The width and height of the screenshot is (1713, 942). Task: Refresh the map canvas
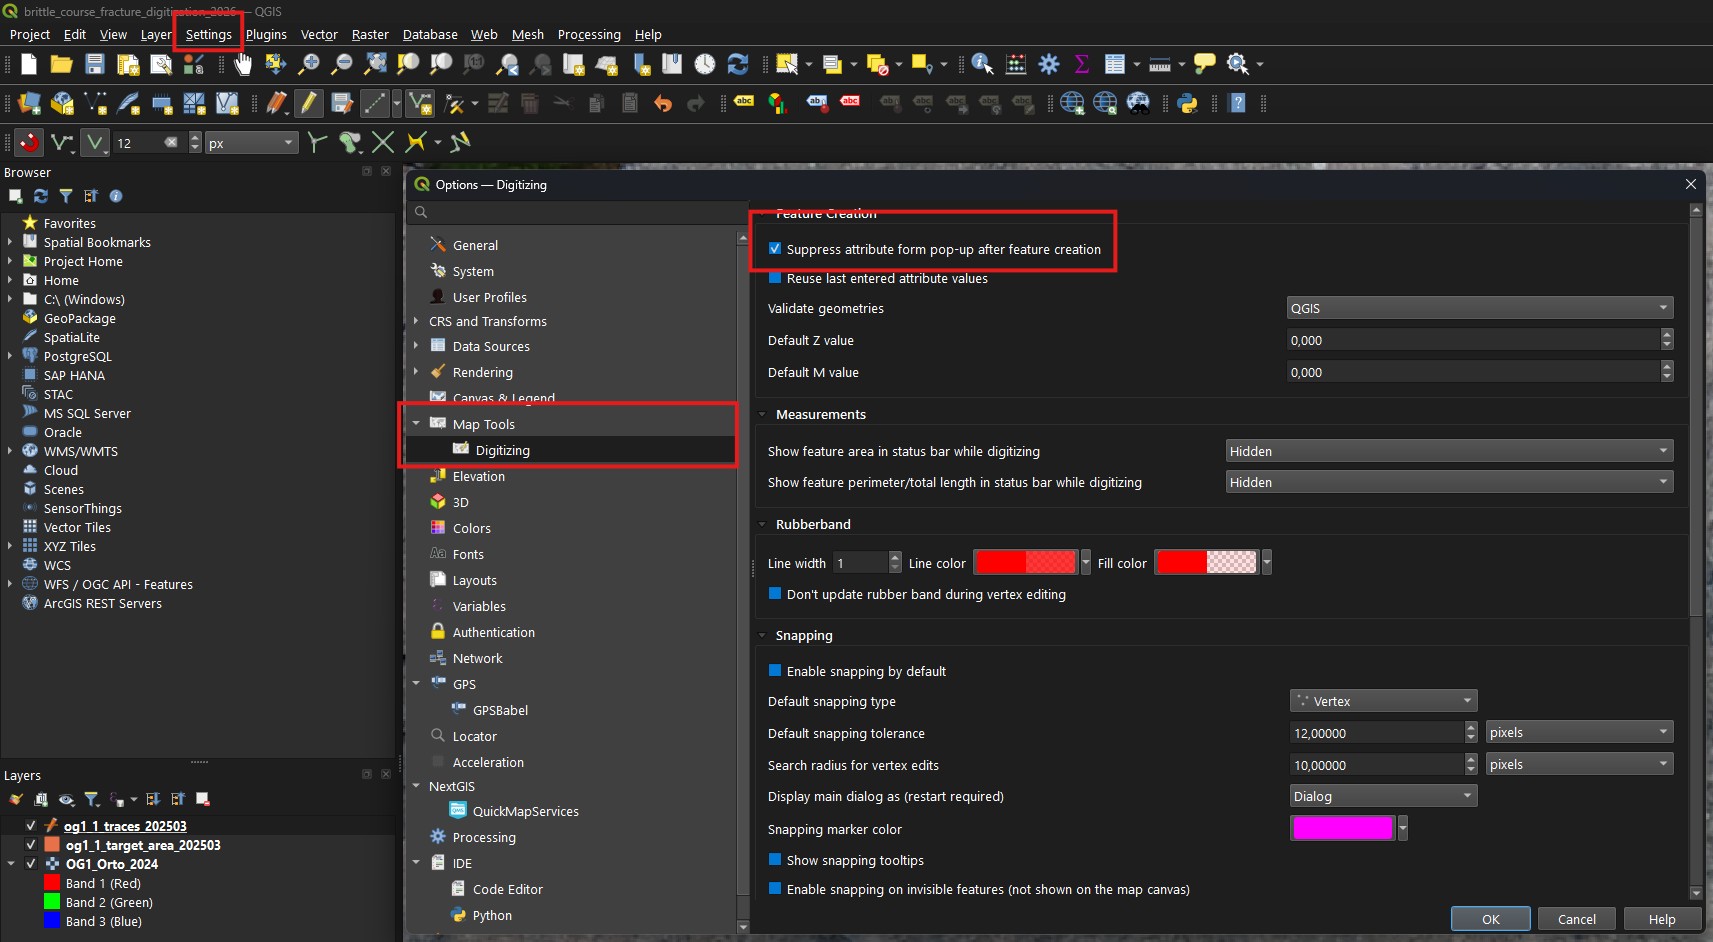point(739,64)
